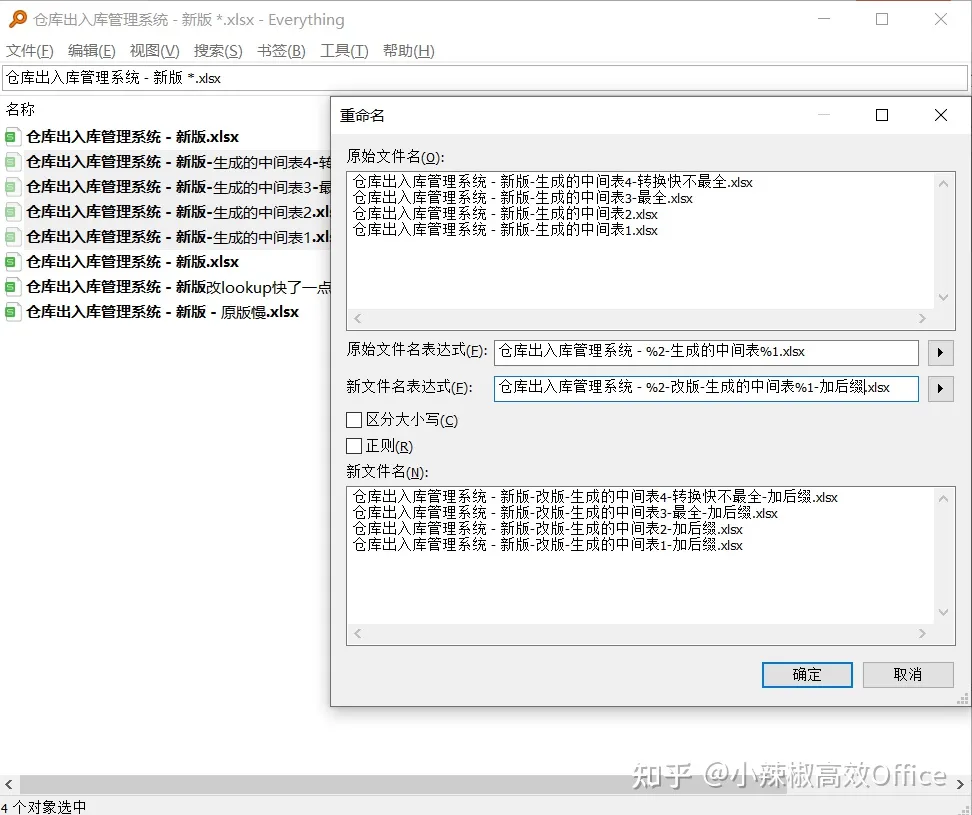The image size is (972, 815).
Task: Click the Excel icon of the second 新版.xlsx entry
Action: click(x=12, y=262)
